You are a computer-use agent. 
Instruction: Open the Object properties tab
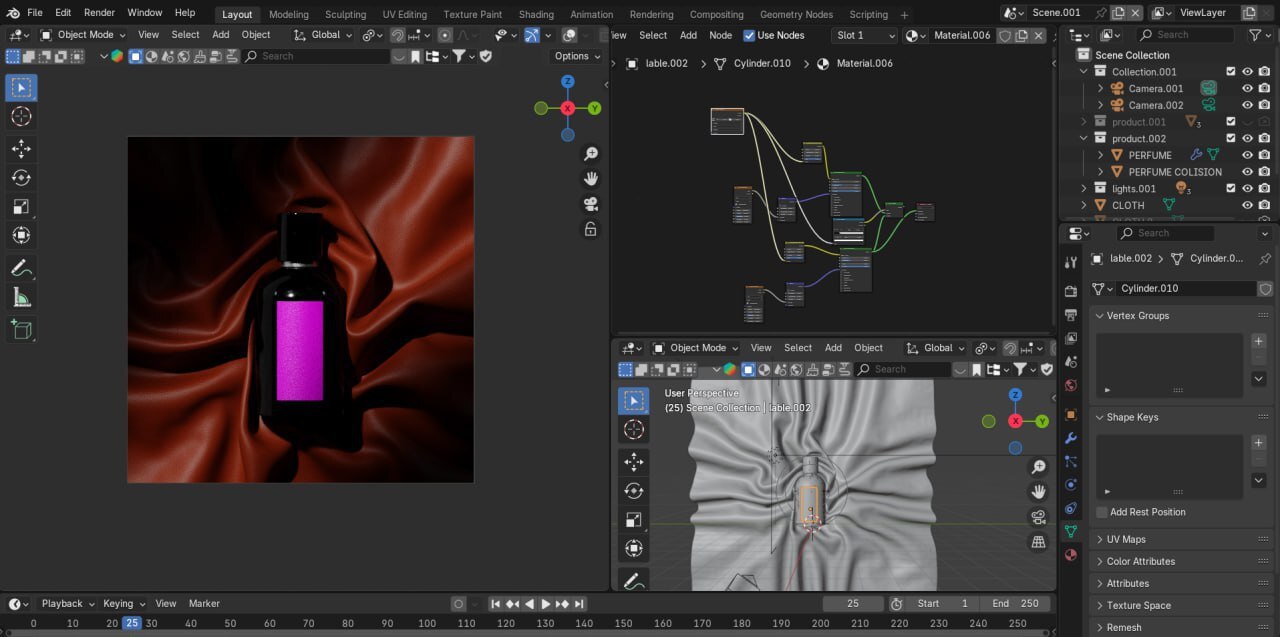1071,414
